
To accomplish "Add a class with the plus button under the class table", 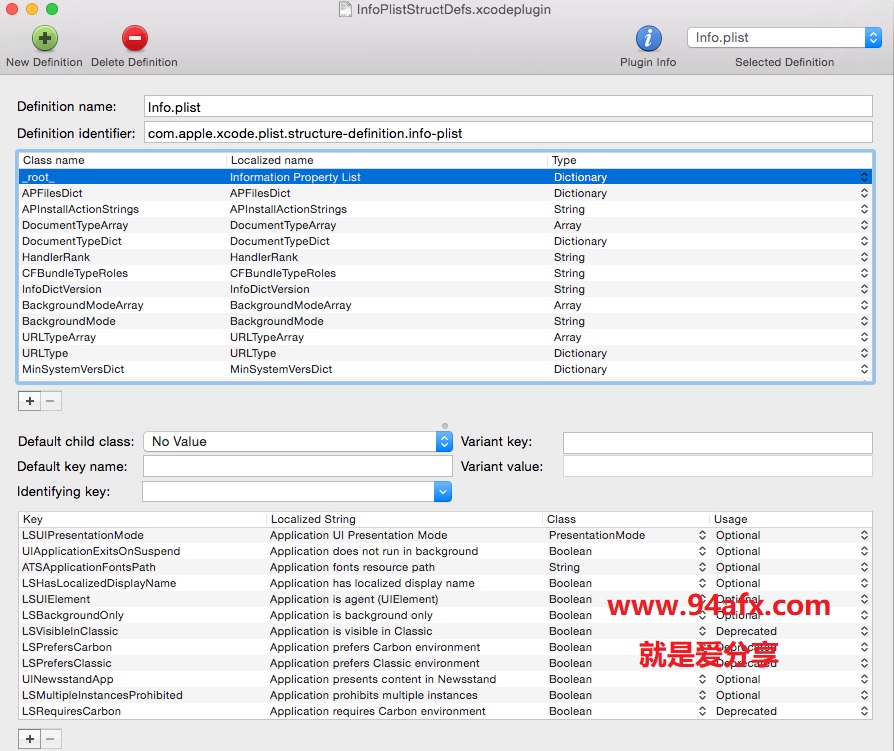I will (29, 401).
